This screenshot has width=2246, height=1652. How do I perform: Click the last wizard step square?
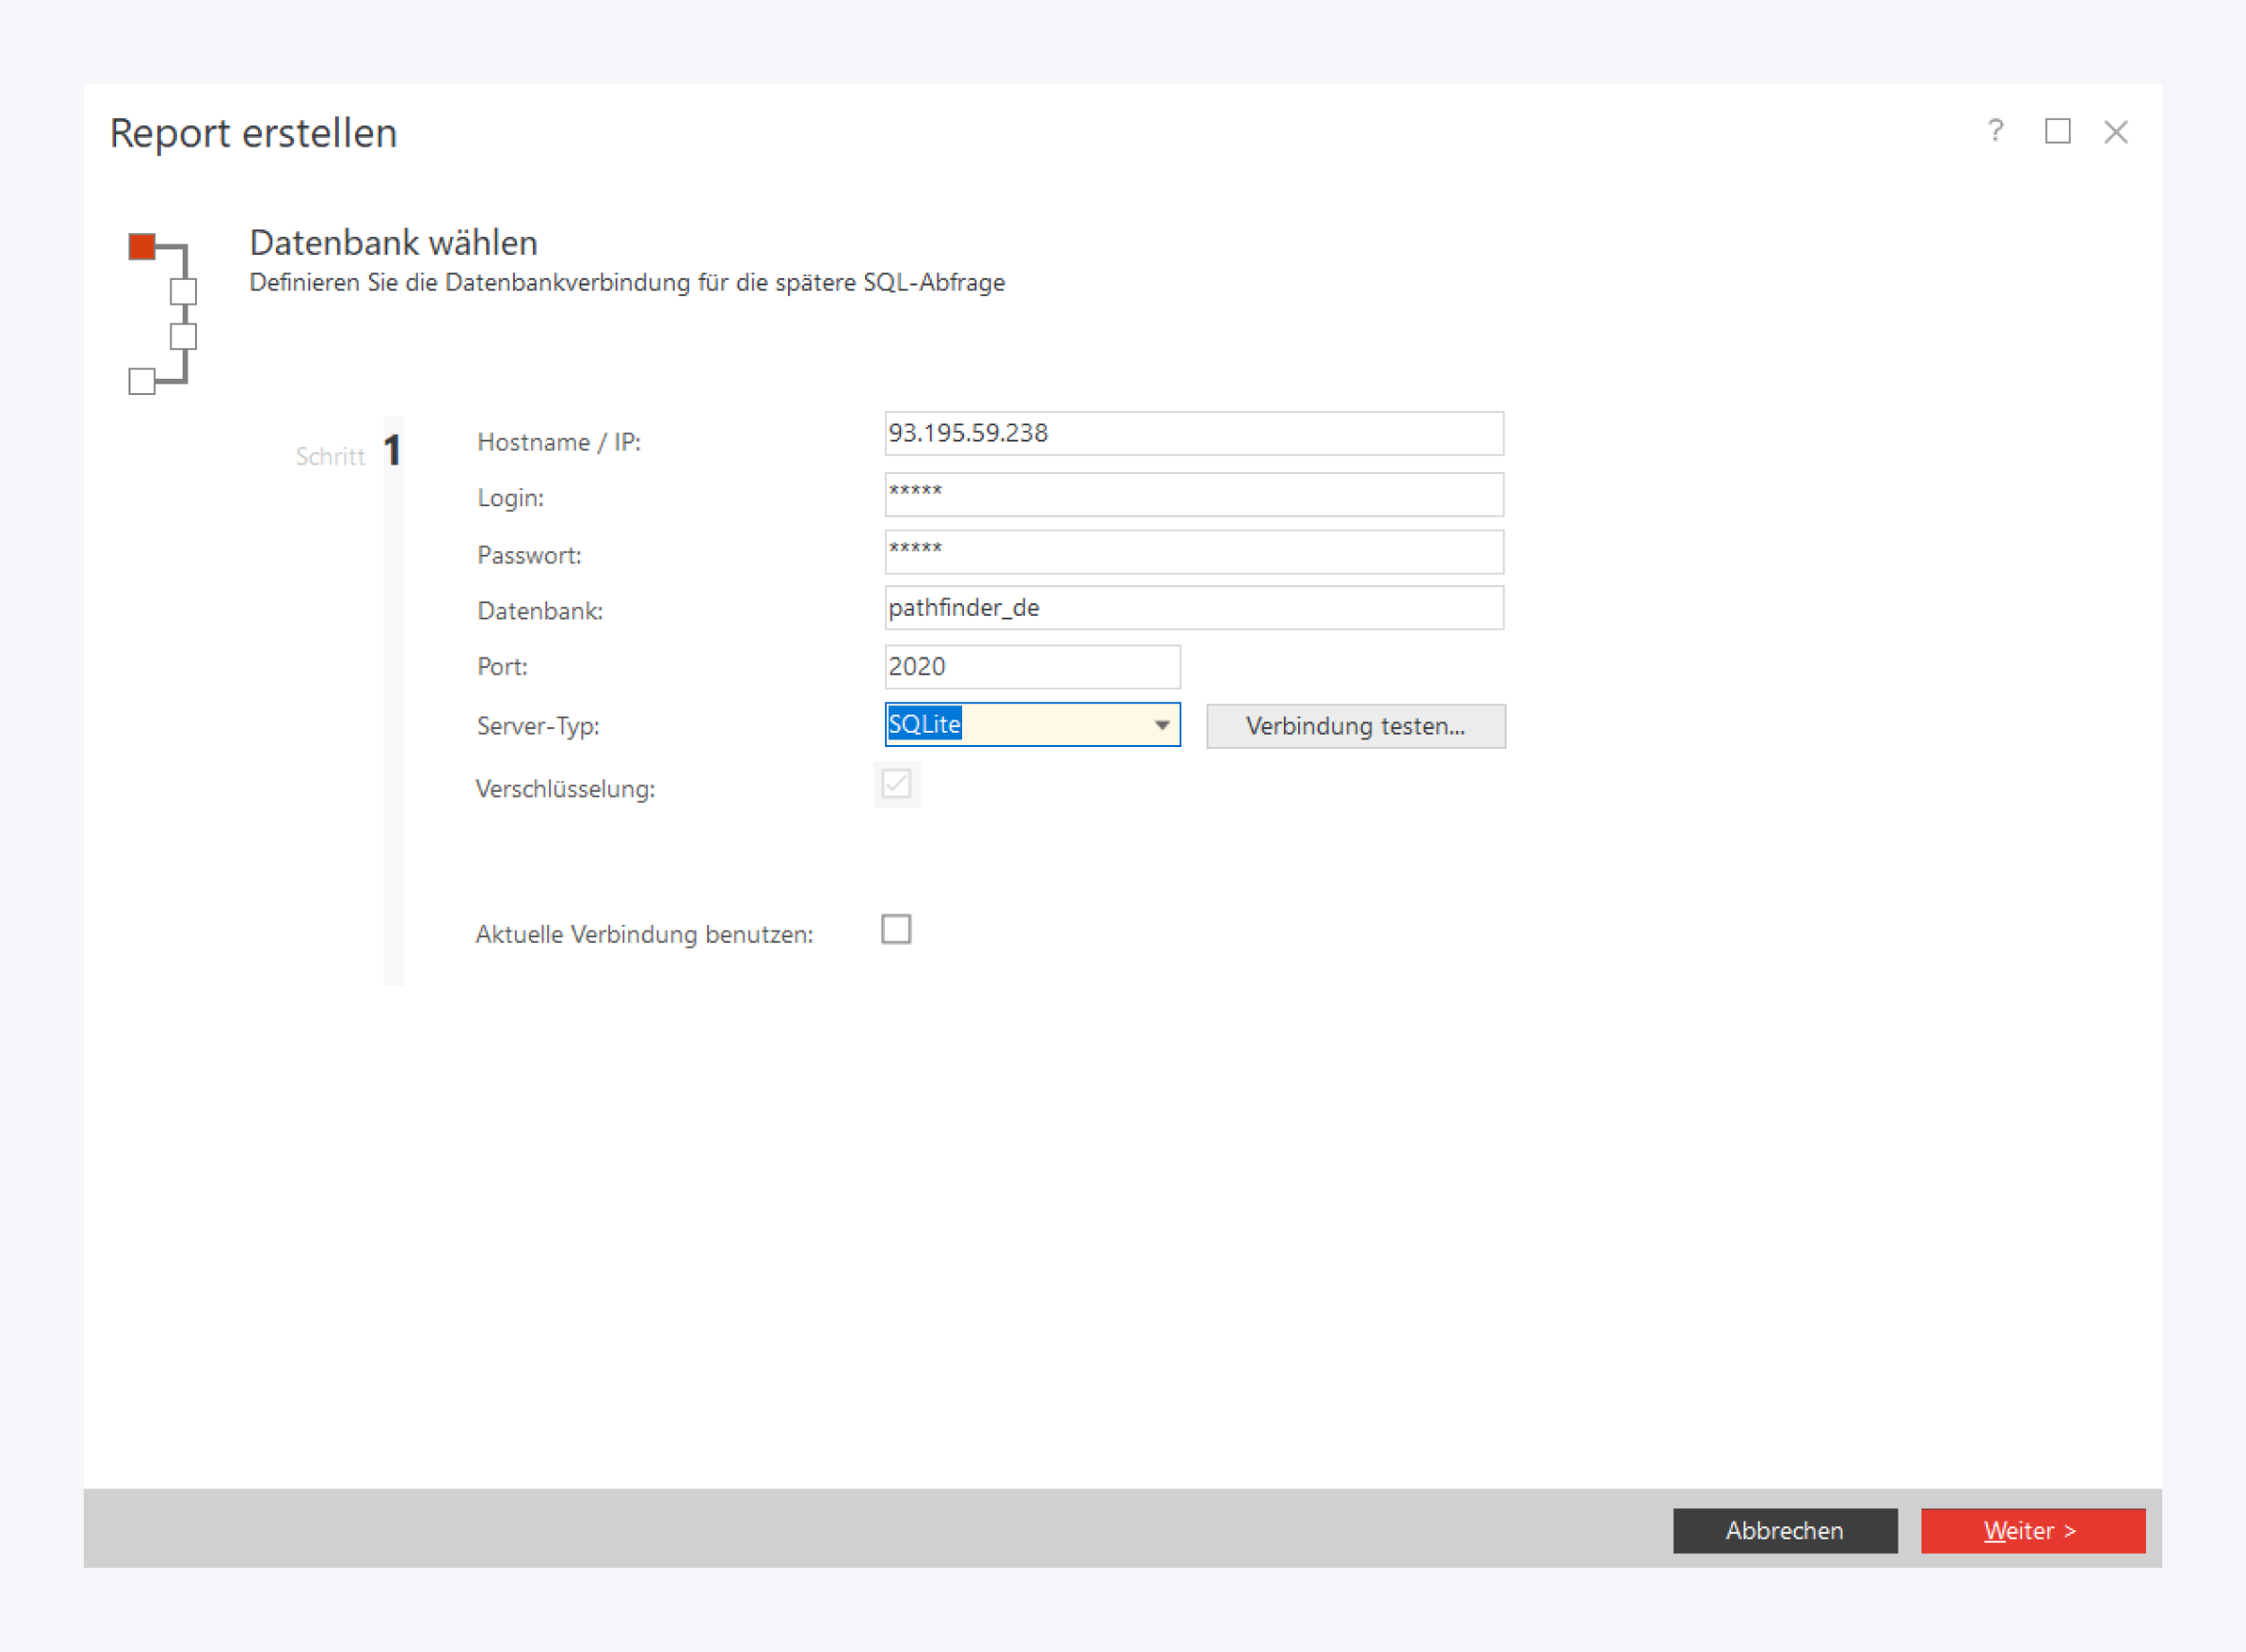[142, 381]
